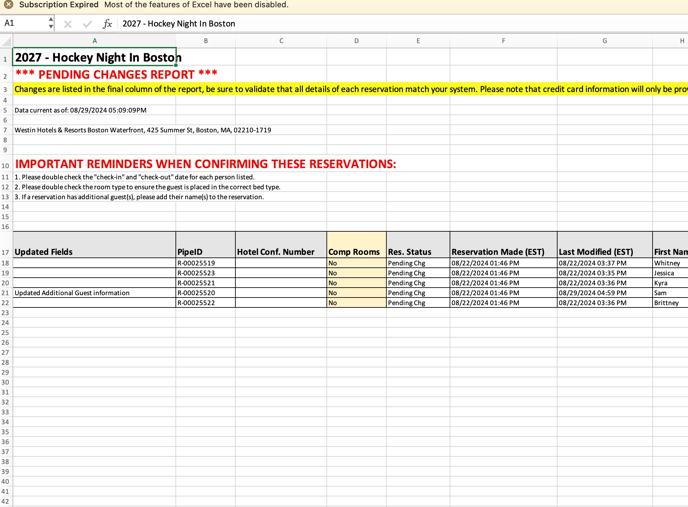Open the Insert Function fx button
Screen dimensions: 688x507
(x=107, y=24)
